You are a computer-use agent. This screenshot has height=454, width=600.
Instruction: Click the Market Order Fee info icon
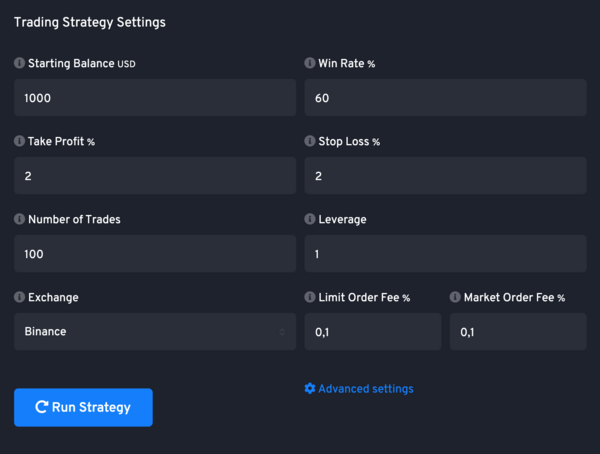click(455, 297)
